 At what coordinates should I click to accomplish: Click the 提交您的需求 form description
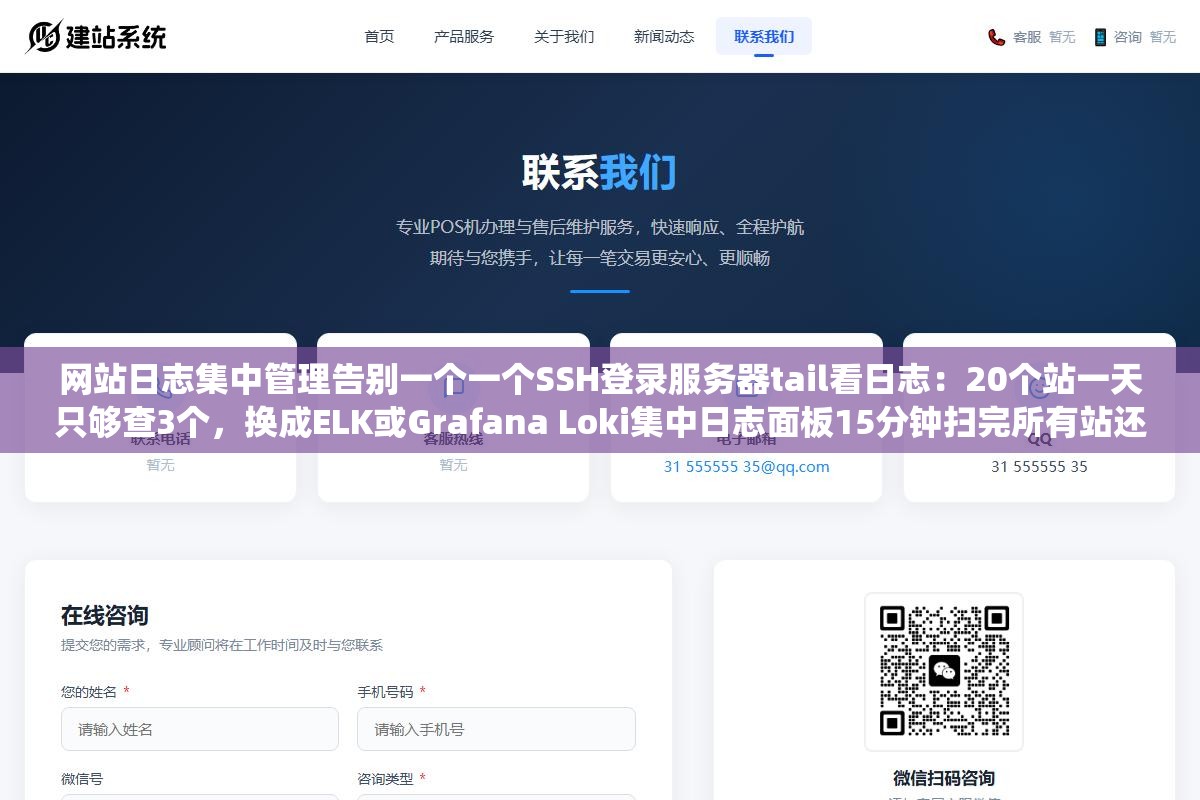tap(222, 645)
